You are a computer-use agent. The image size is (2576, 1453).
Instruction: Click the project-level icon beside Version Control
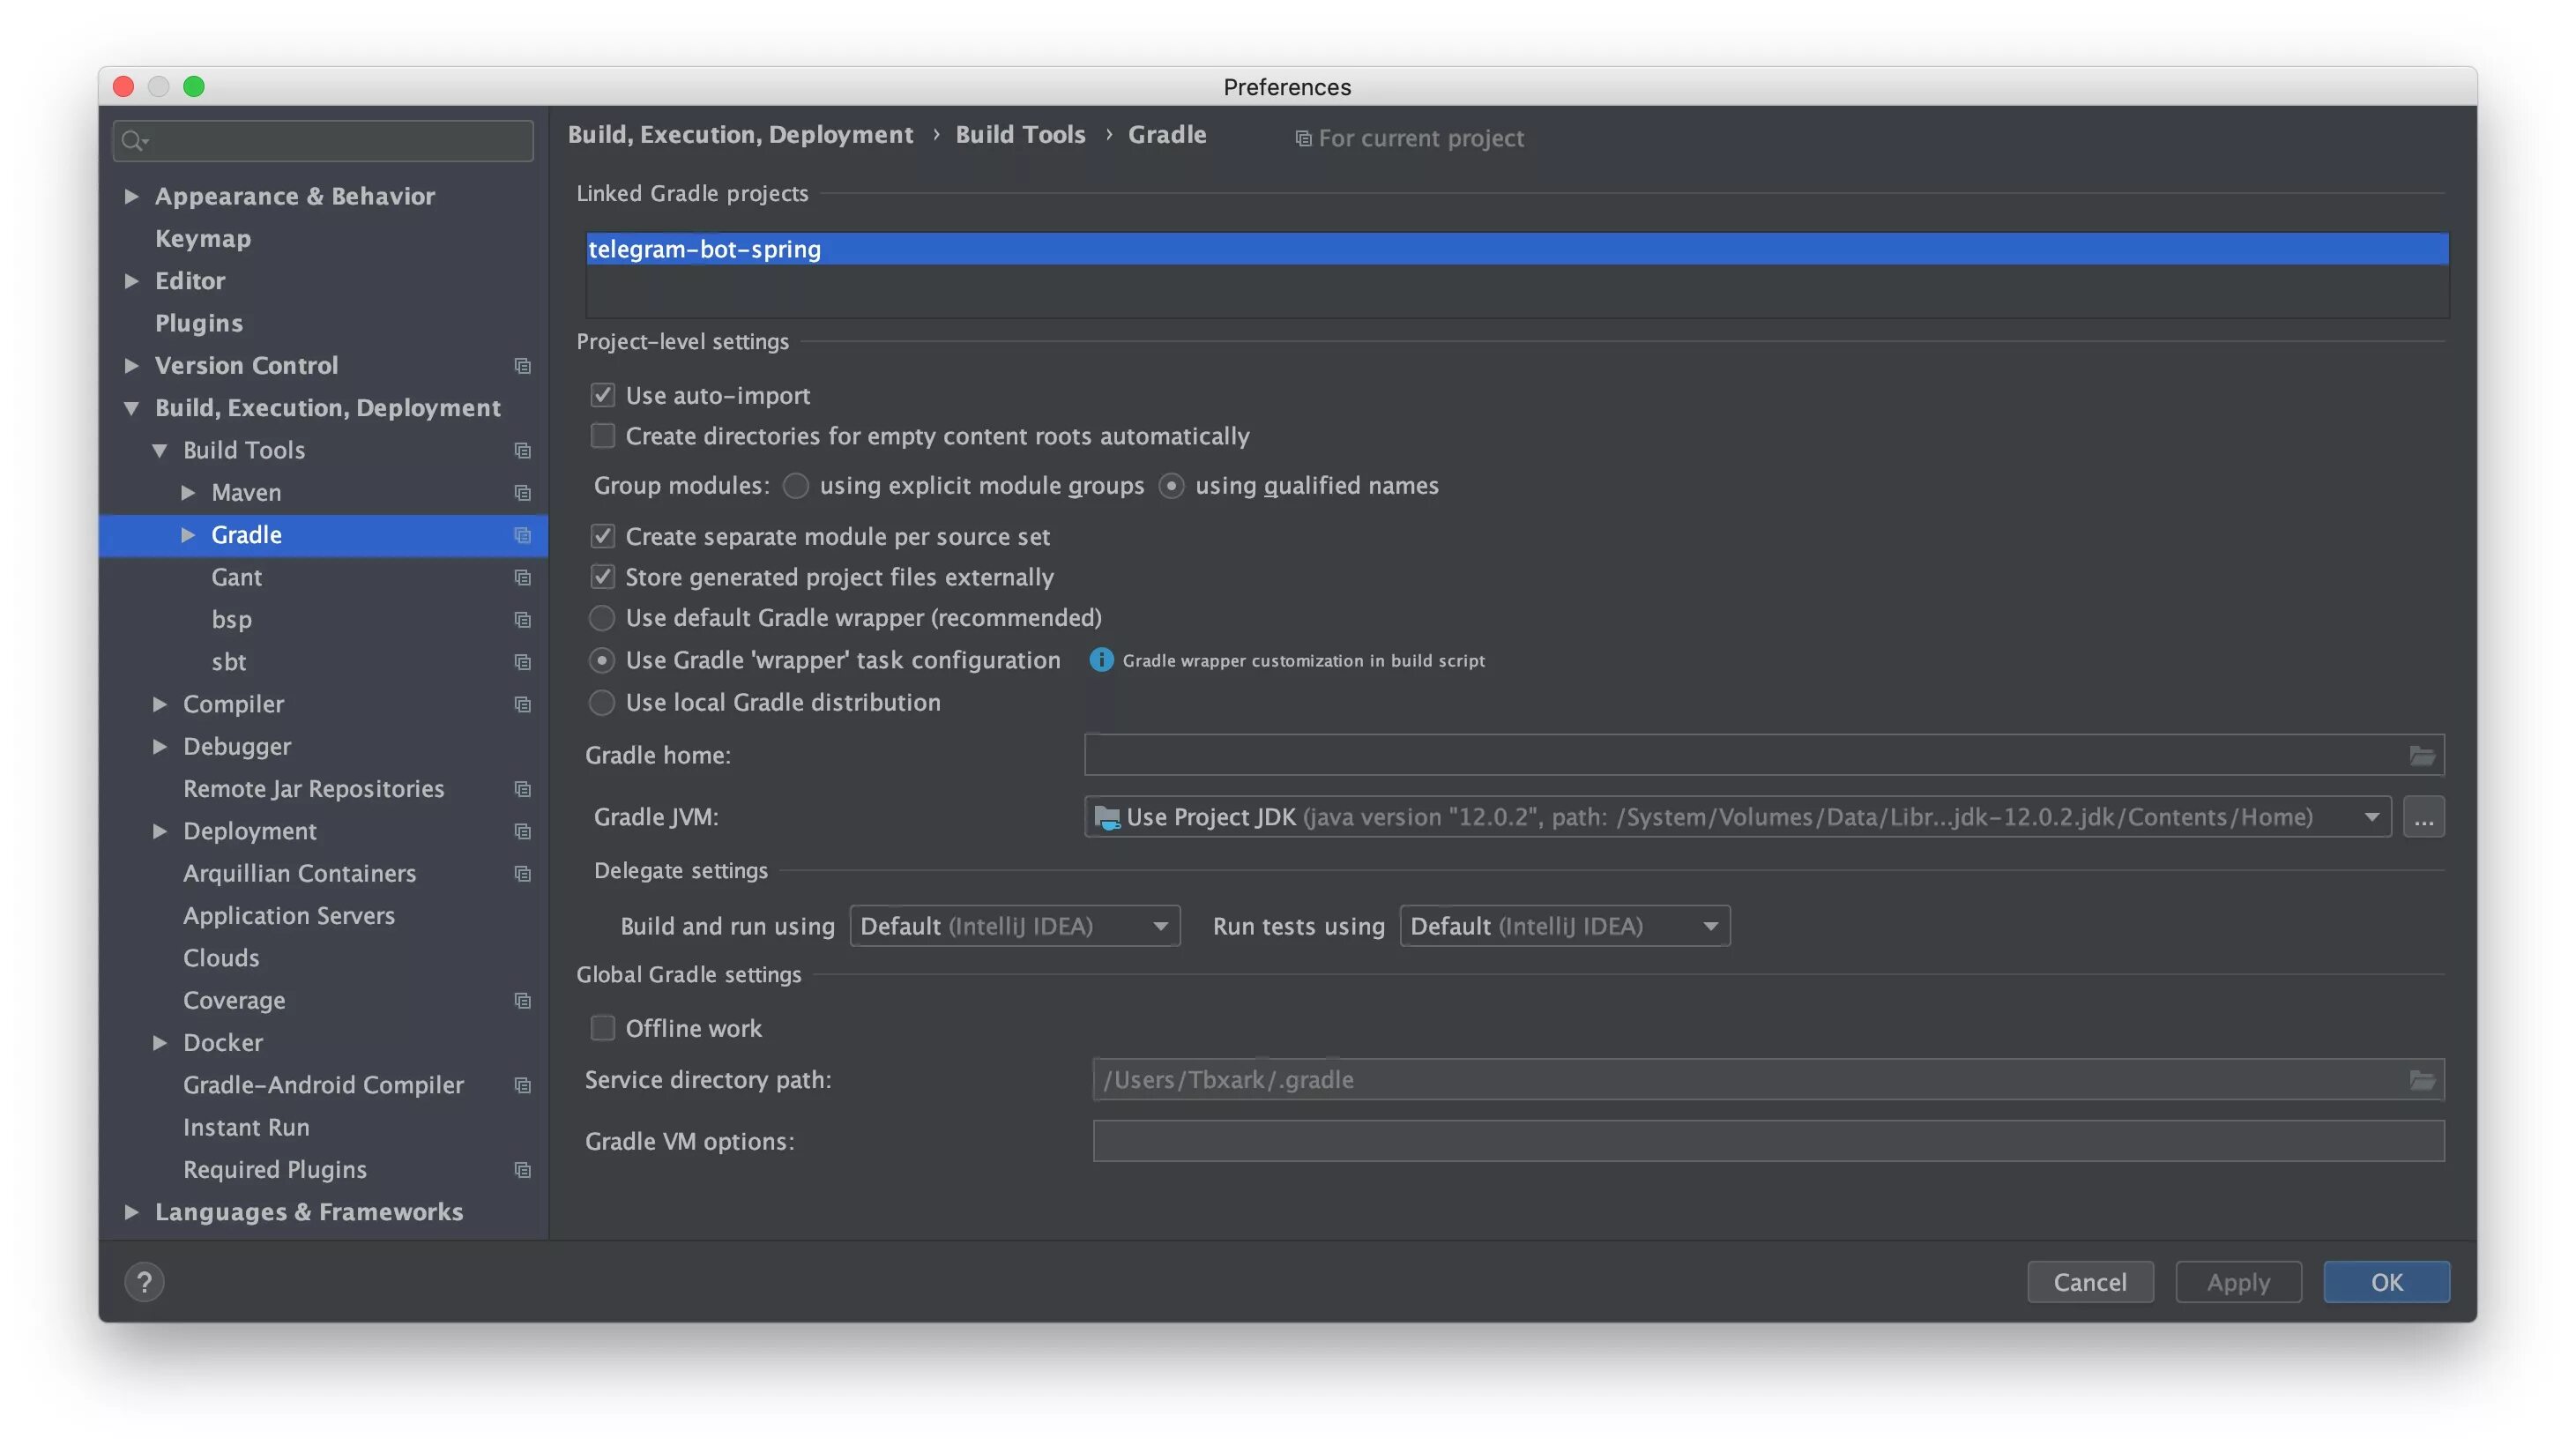(x=522, y=366)
